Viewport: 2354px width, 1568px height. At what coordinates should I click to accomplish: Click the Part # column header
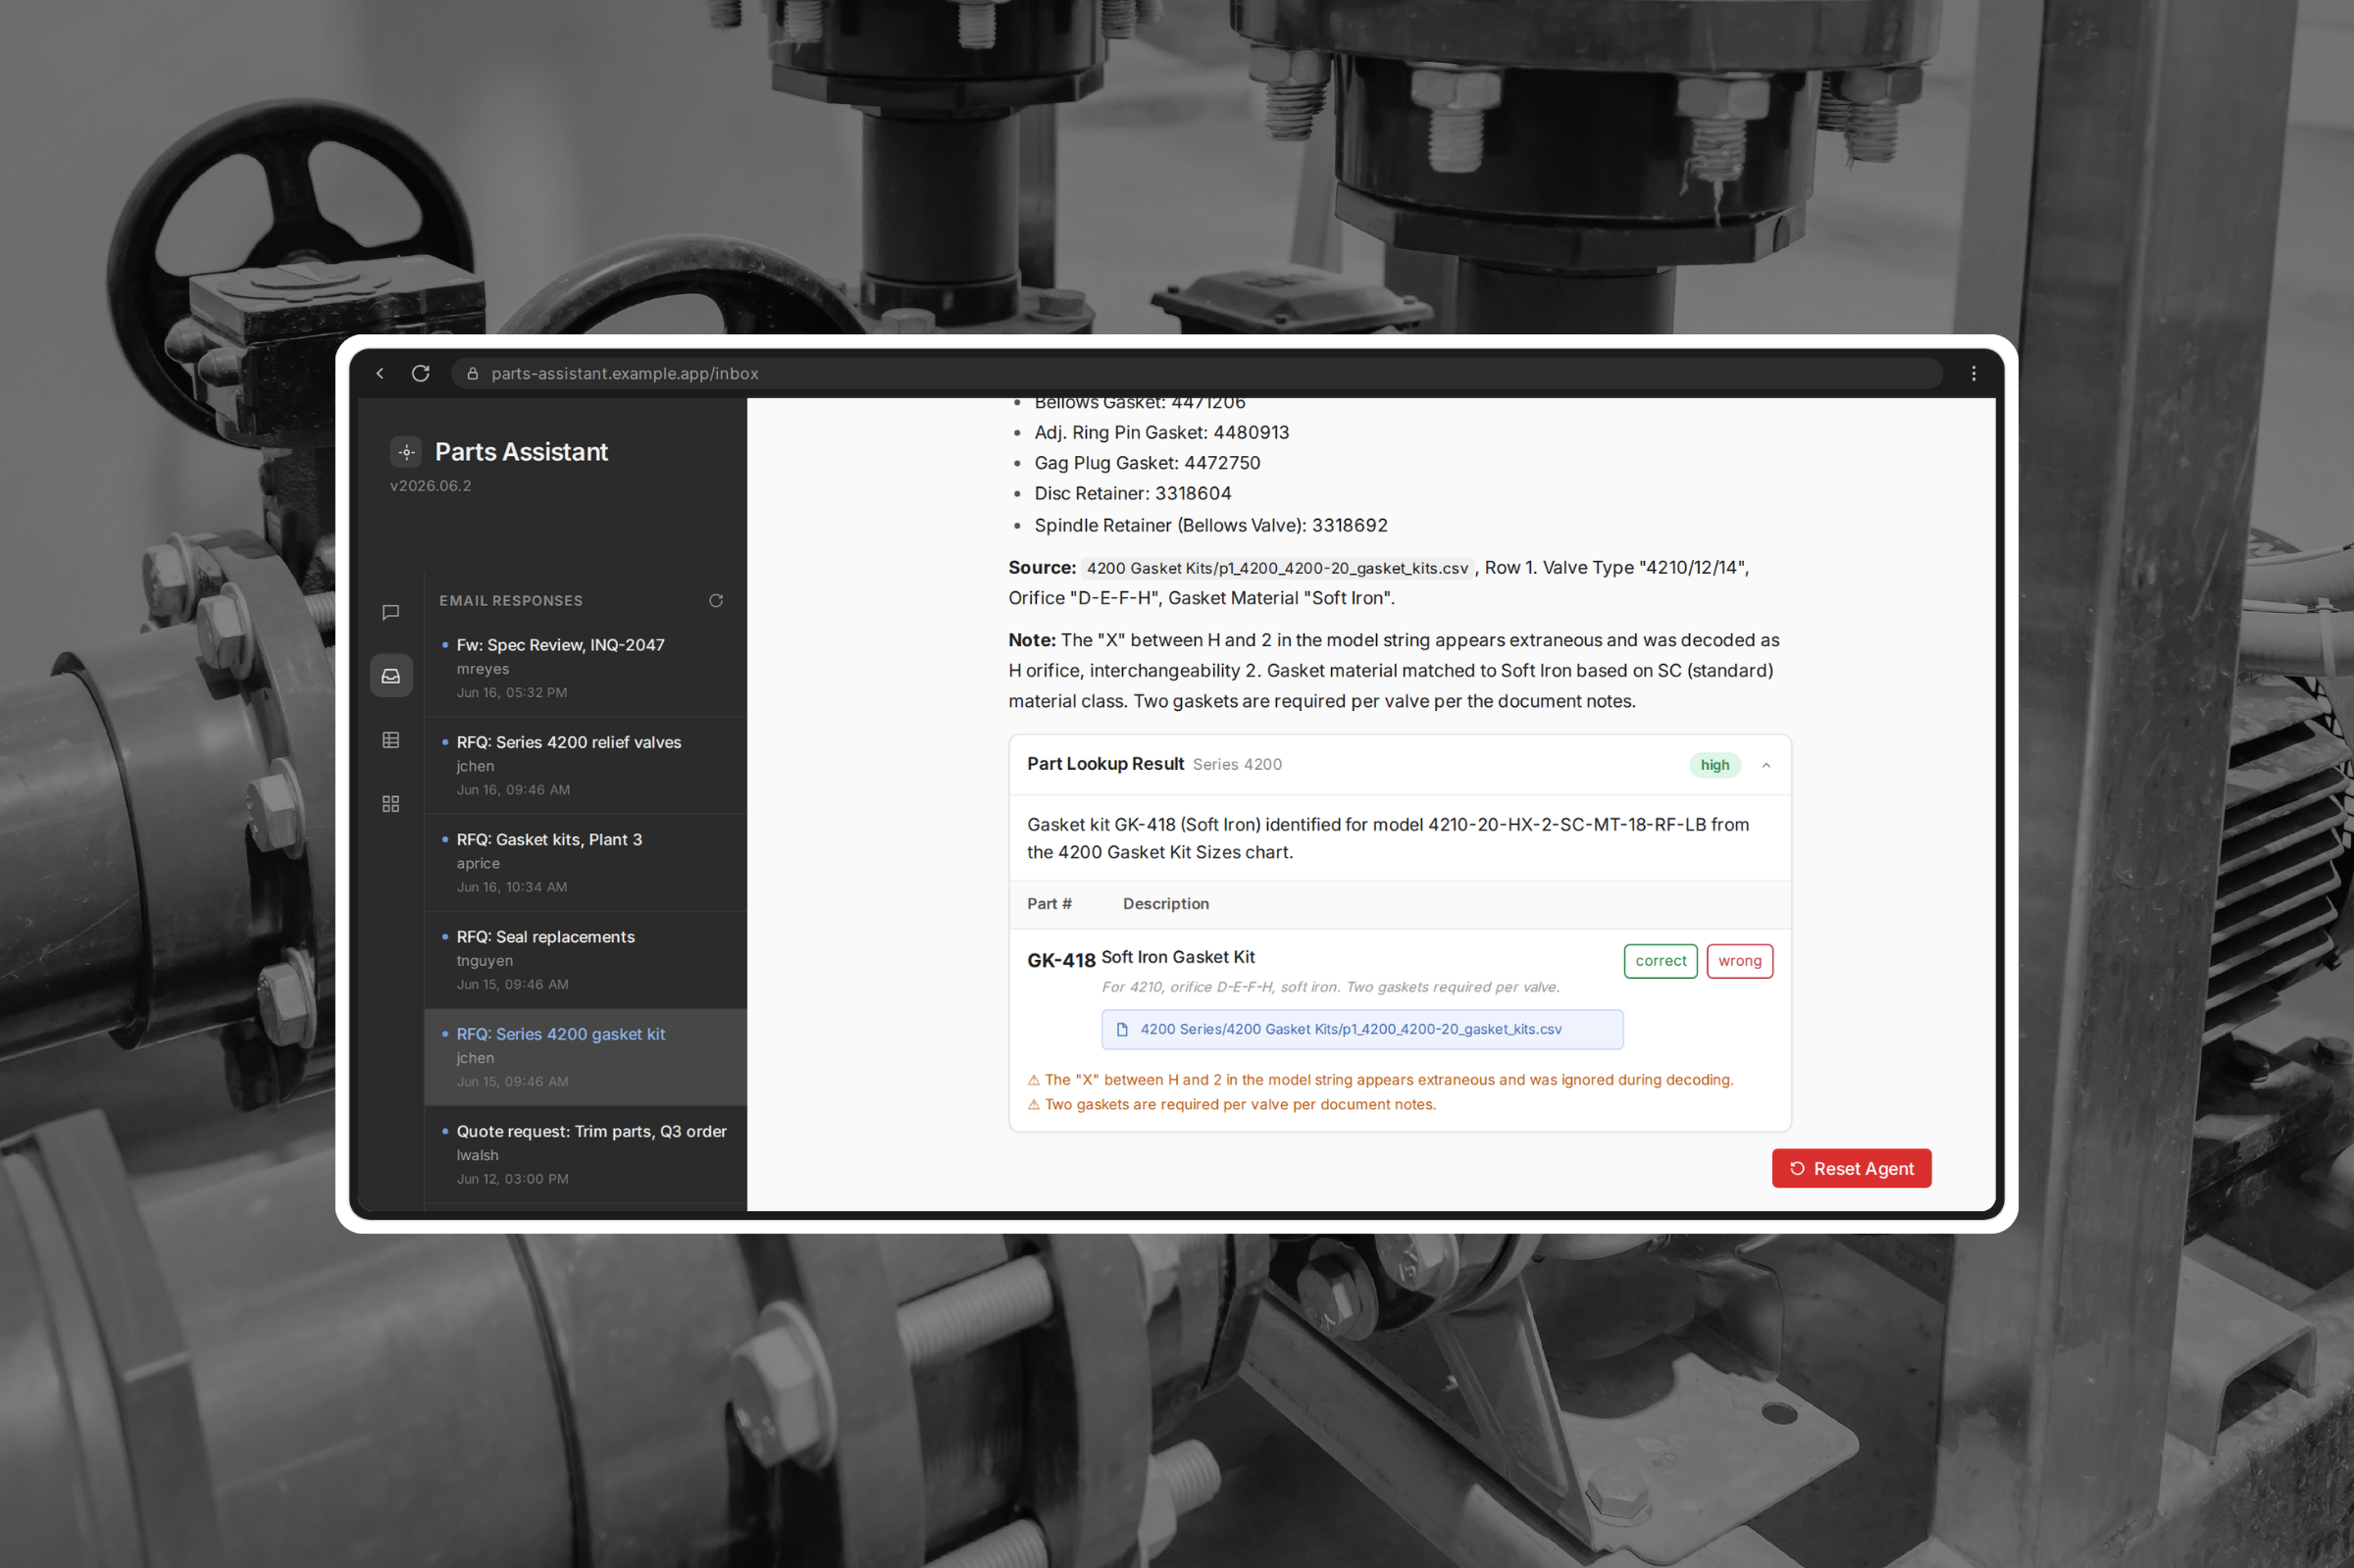tap(1049, 904)
